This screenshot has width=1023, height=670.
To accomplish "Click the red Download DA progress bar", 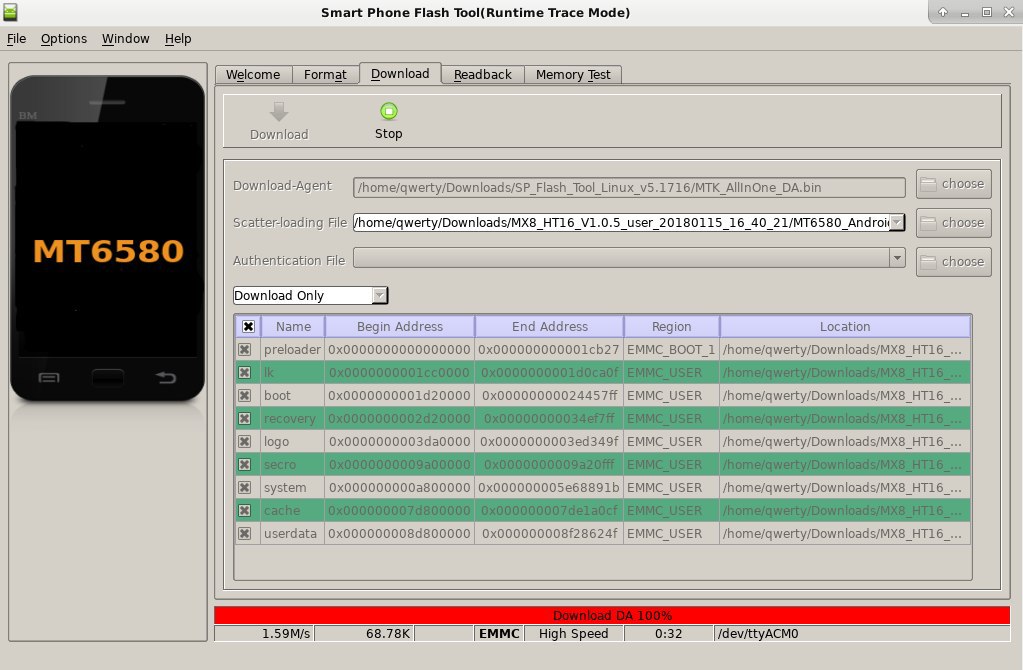I will (612, 615).
